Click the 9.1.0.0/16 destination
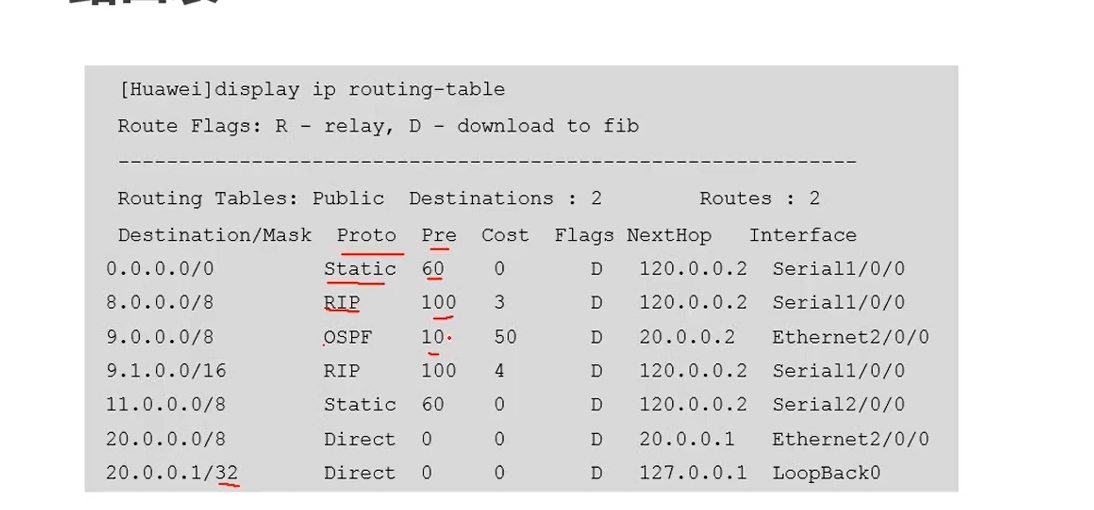 [166, 370]
